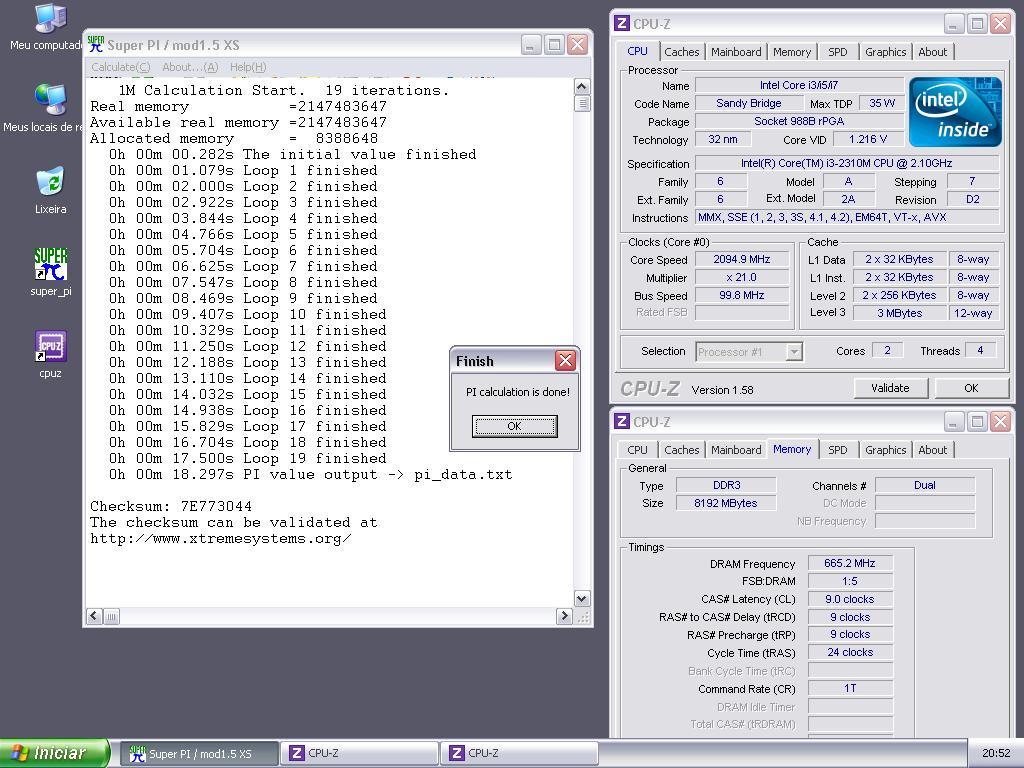Click the http://www.xtremesystems.org/ text
The height and width of the screenshot is (768, 1024).
coord(221,539)
